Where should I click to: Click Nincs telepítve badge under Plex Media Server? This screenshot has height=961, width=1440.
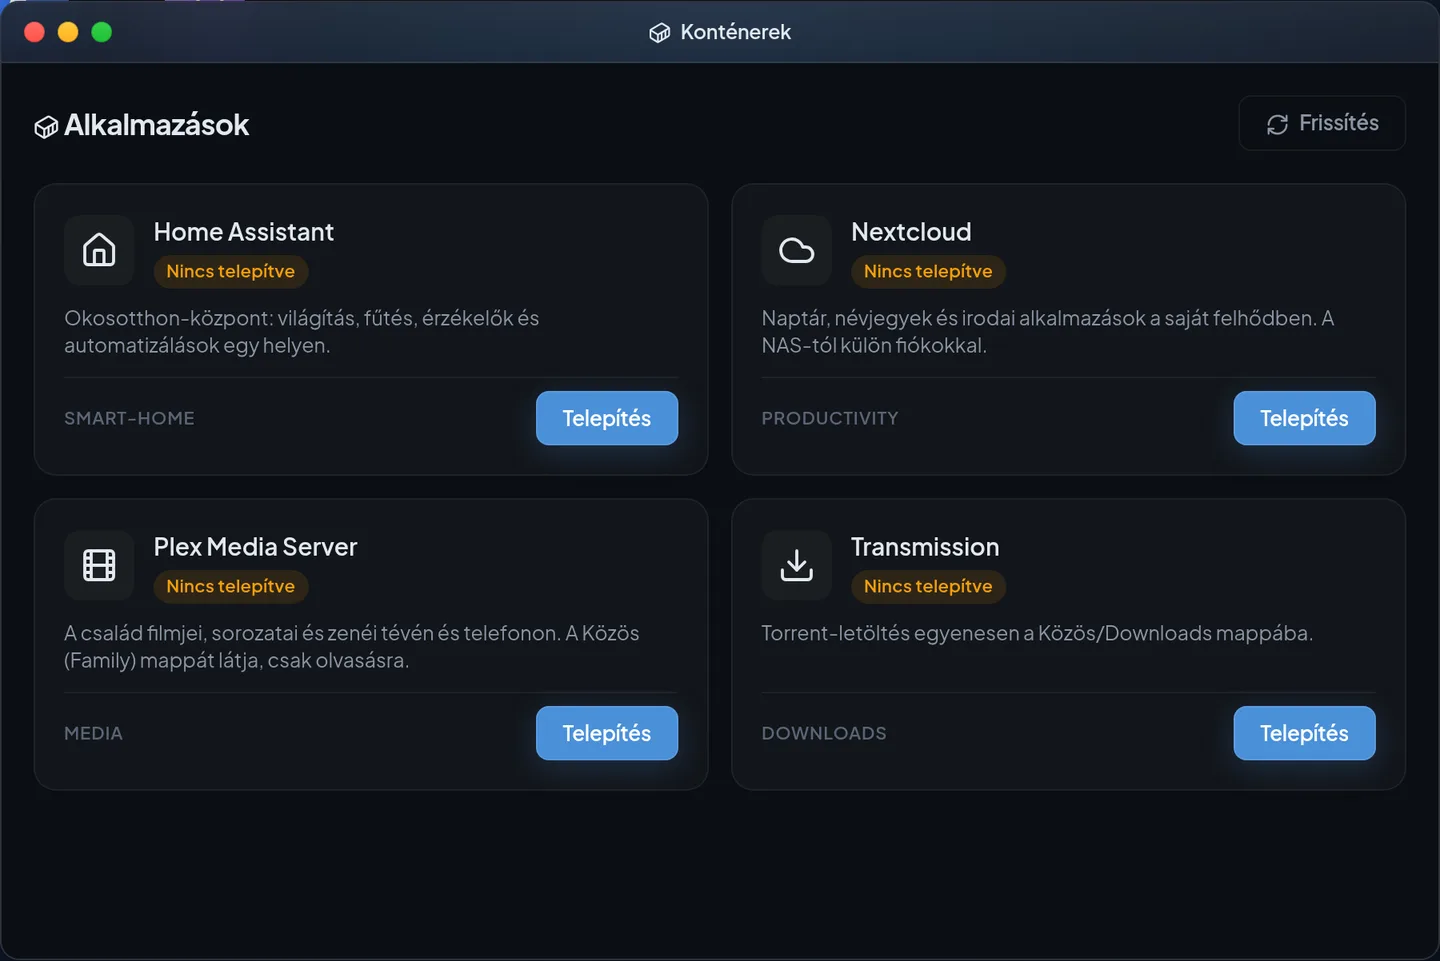[x=231, y=586]
